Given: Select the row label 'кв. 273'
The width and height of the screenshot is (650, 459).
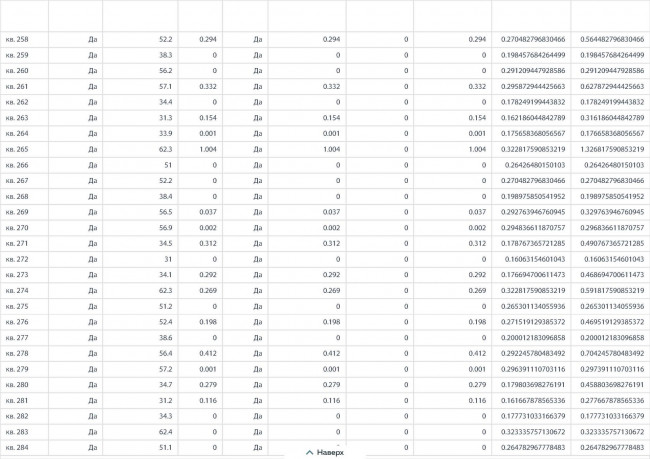Looking at the screenshot, I should (17, 275).
